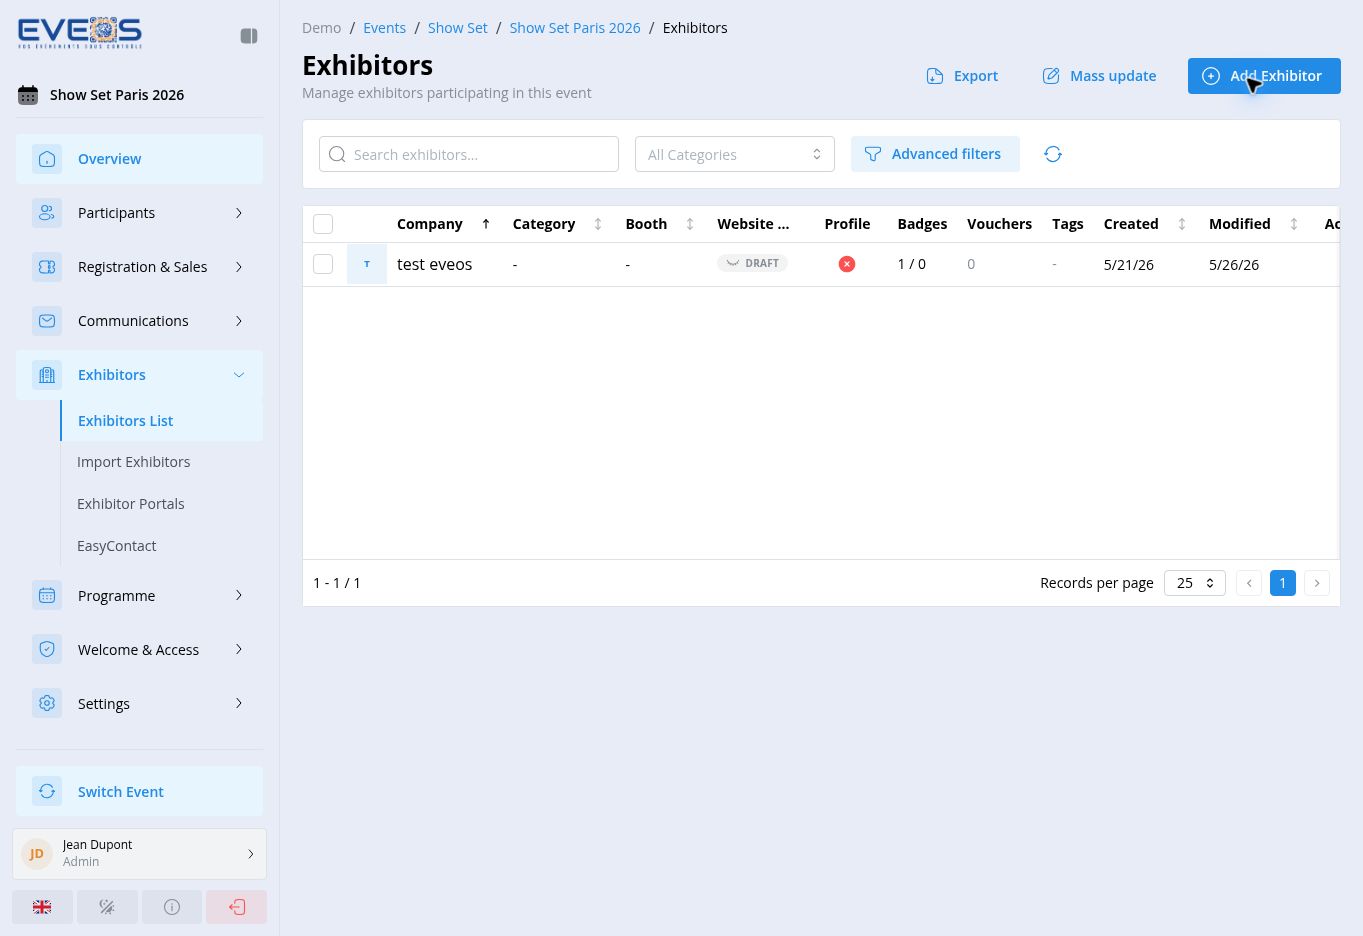Go to the previous page arrow
The width and height of the screenshot is (1363, 936).
(x=1249, y=583)
